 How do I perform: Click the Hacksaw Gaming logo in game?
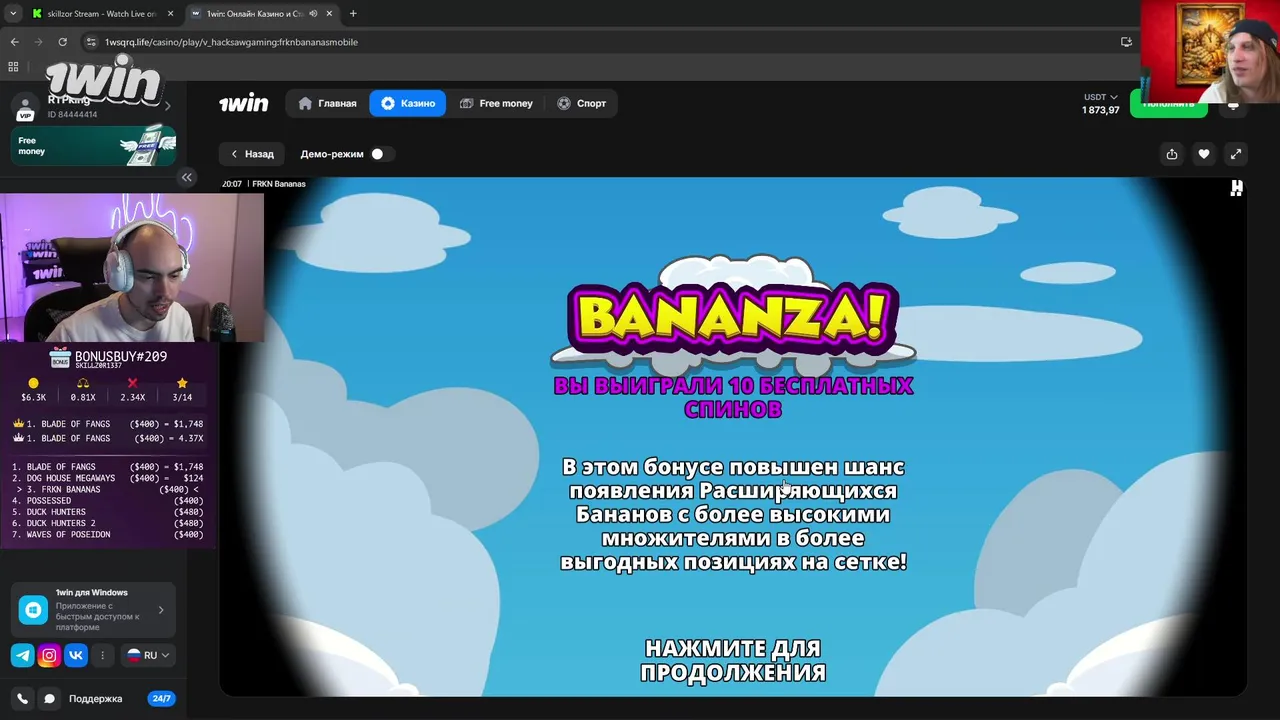click(1237, 188)
